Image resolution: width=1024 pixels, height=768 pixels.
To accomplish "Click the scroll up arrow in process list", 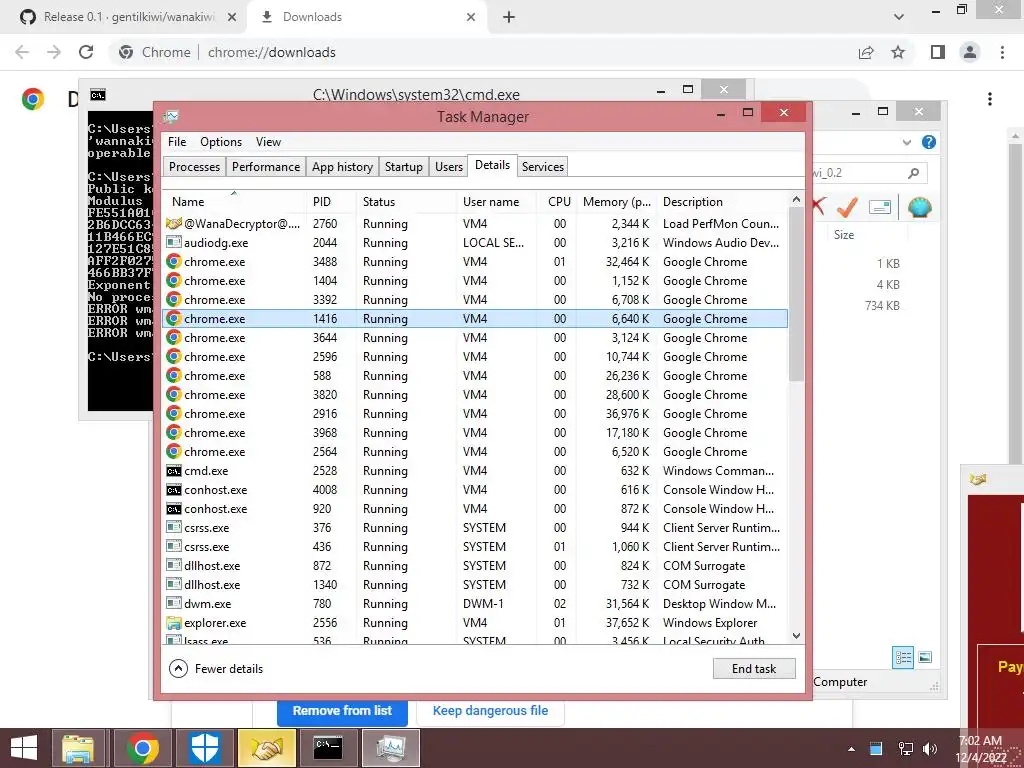I will point(796,199).
